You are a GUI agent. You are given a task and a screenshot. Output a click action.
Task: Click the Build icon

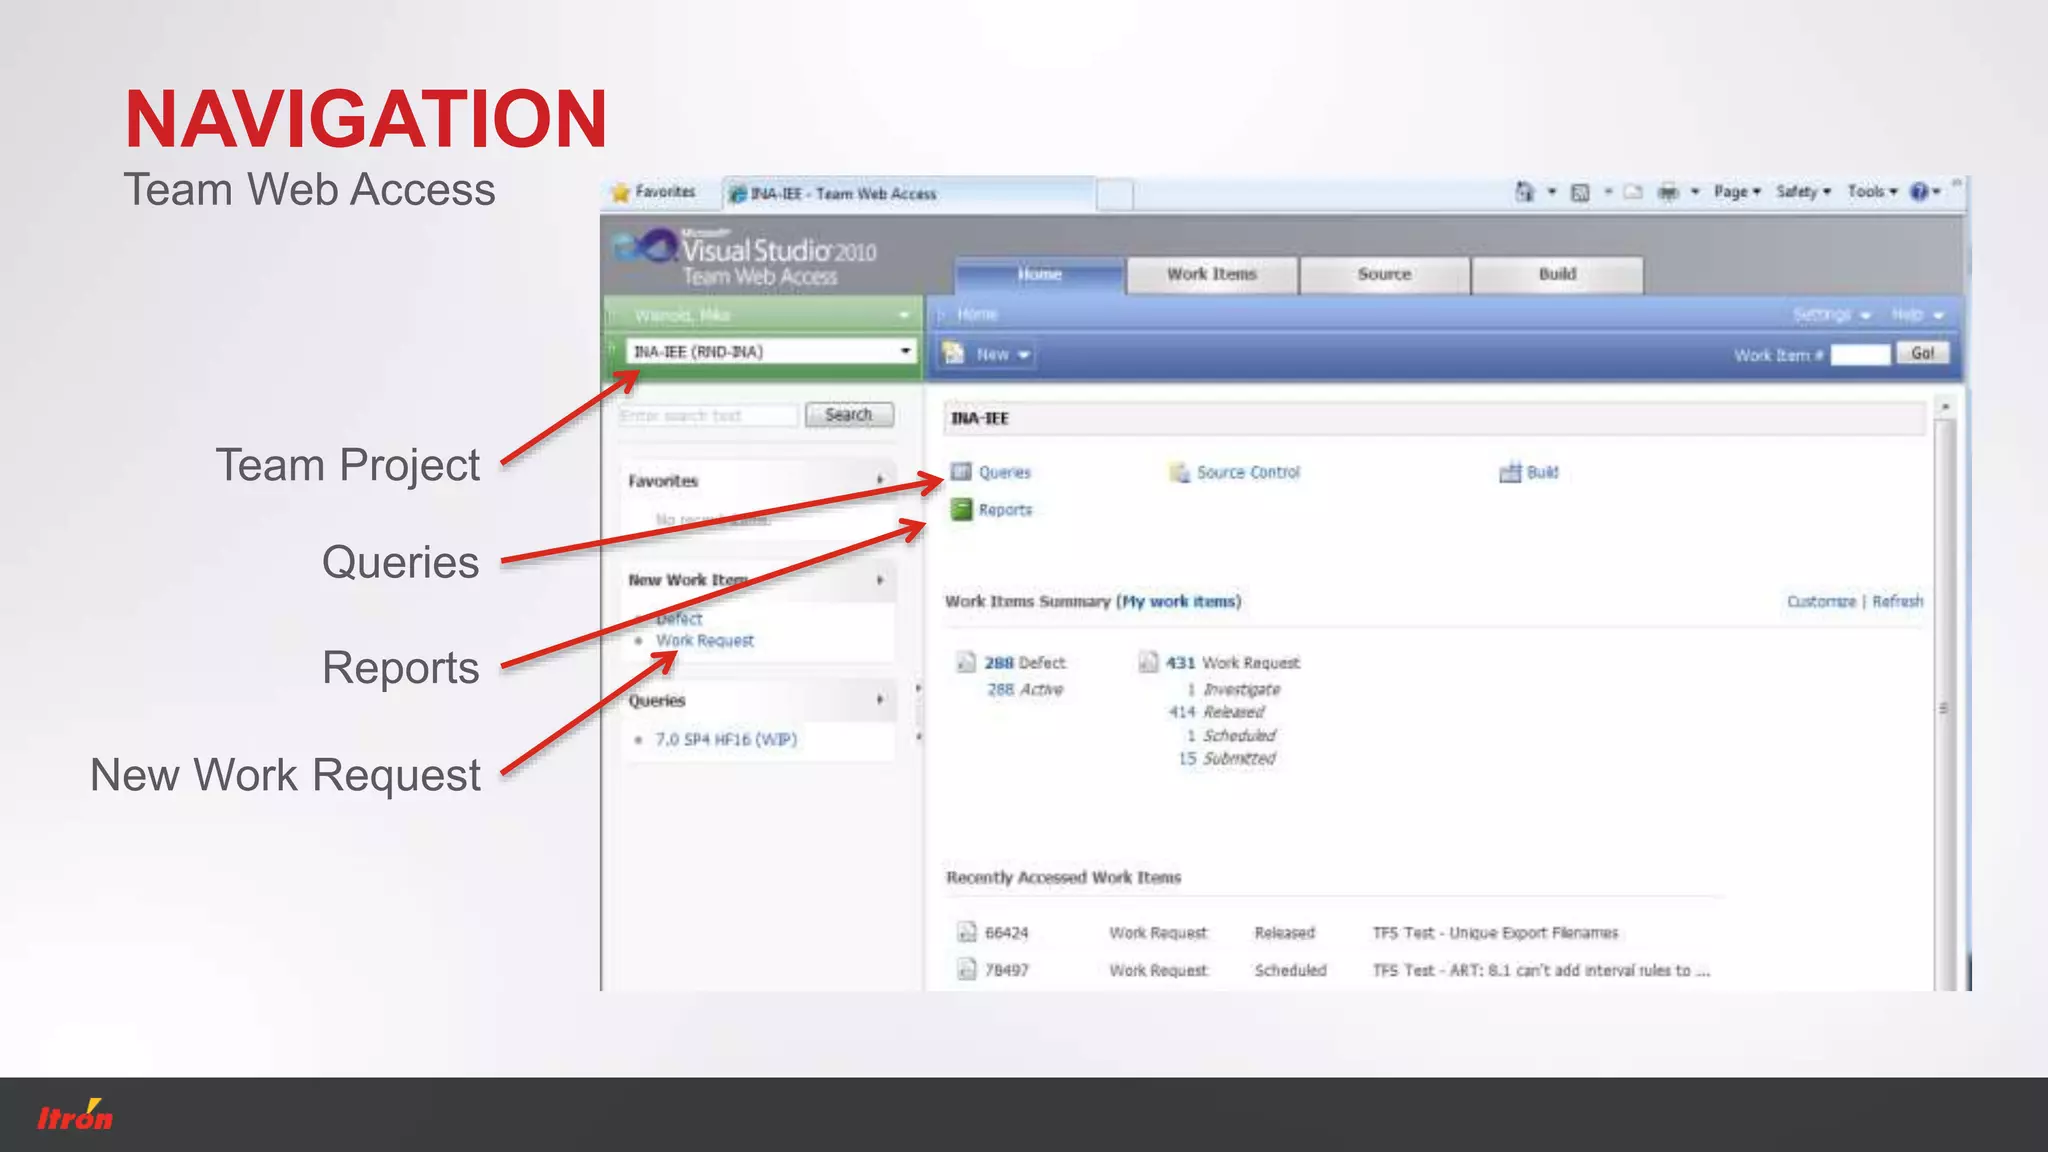(x=1510, y=472)
